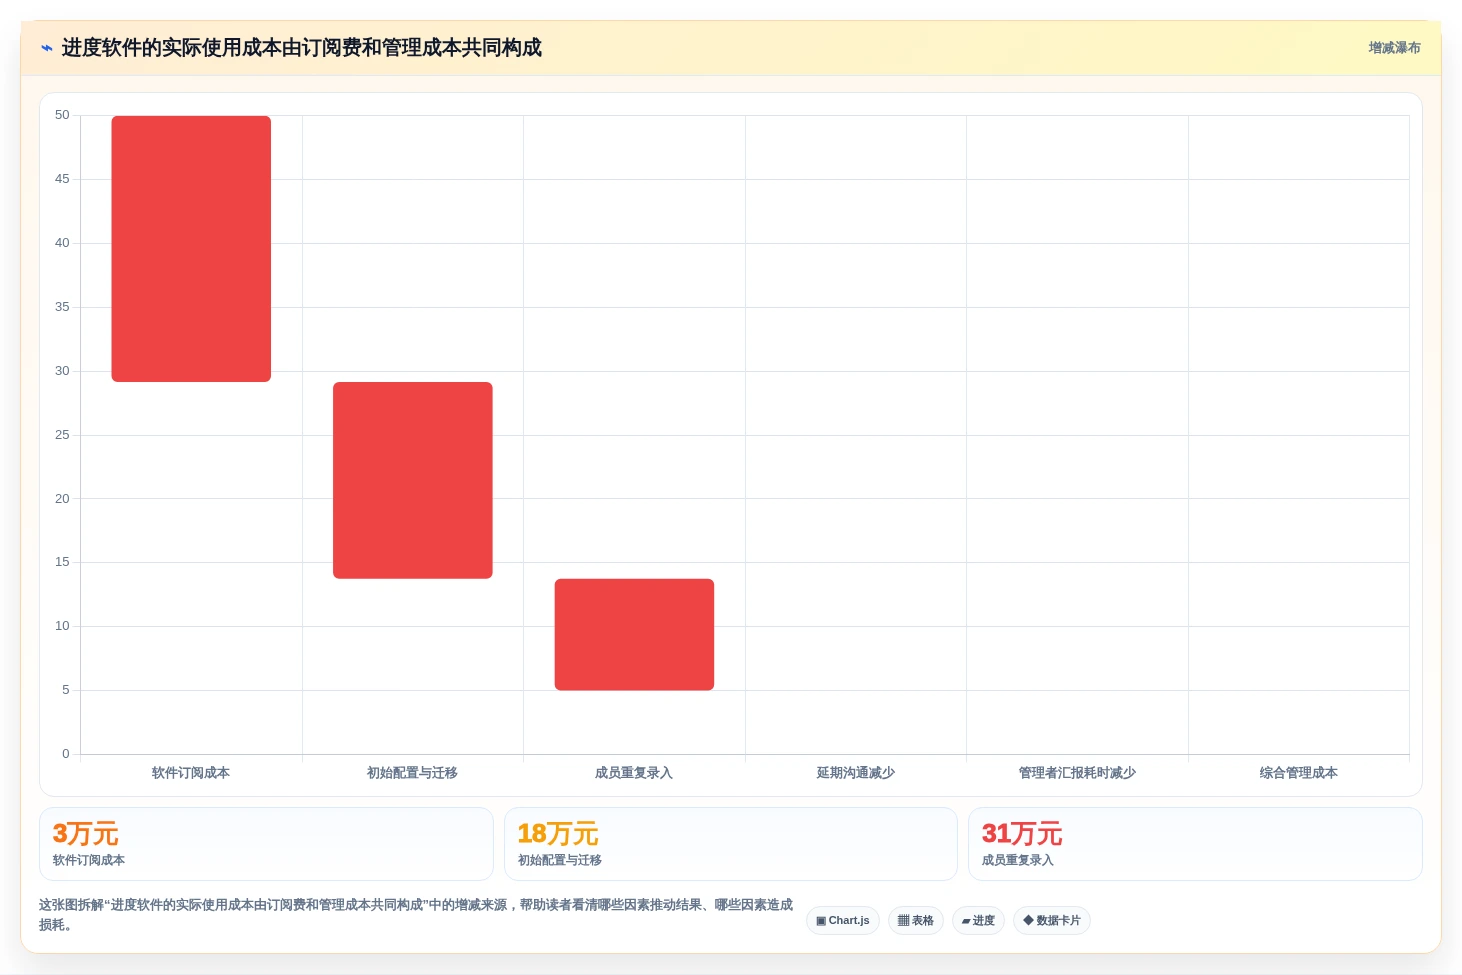This screenshot has height=975, width=1462.
Task: Click the y-axis value 25
Action: click(x=62, y=435)
